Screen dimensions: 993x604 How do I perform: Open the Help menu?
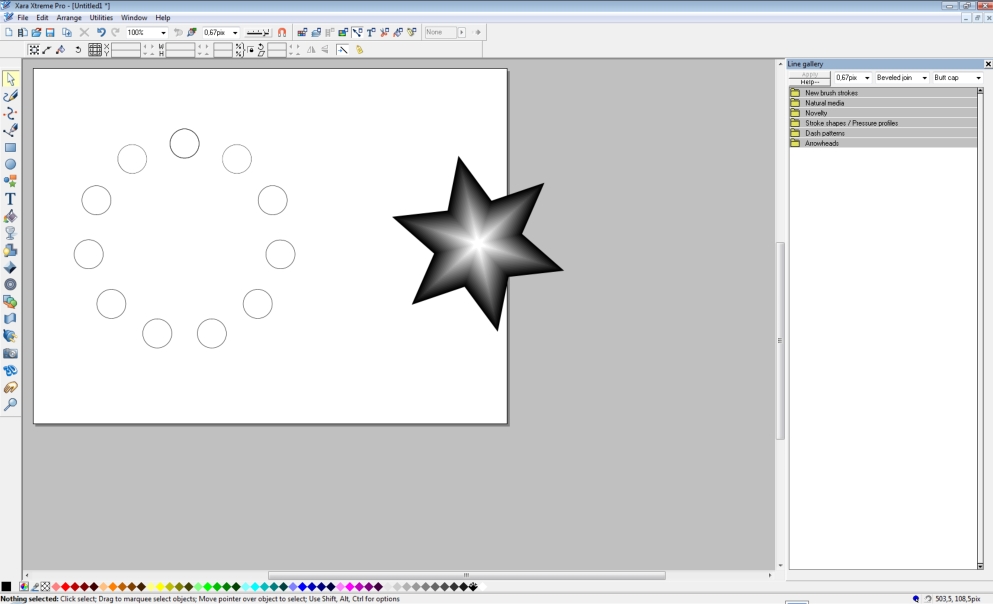coord(163,18)
